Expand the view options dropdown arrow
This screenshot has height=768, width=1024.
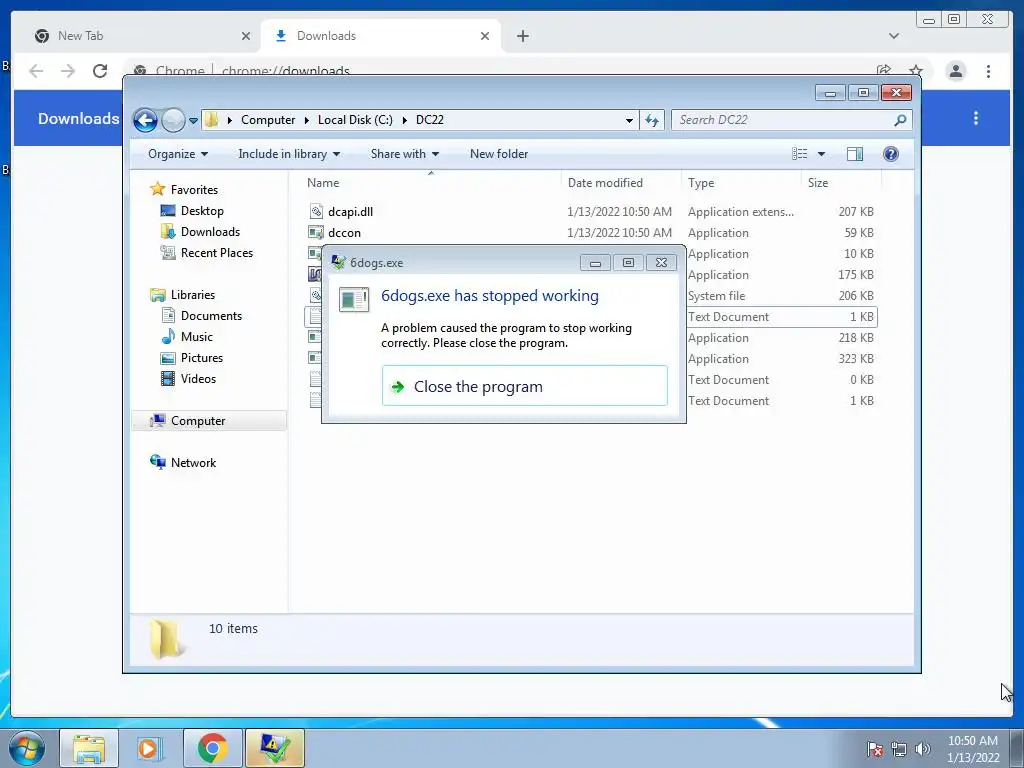pyautogui.click(x=822, y=154)
